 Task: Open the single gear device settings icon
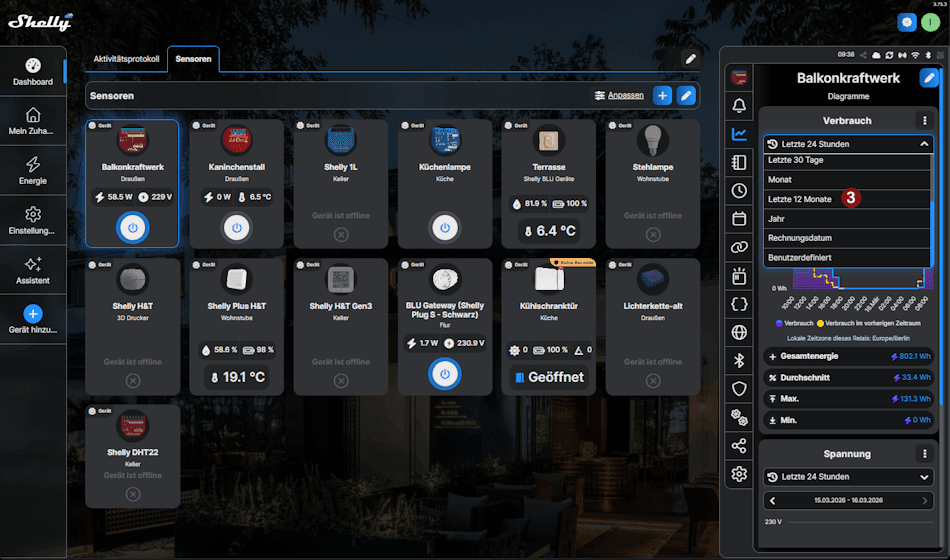[x=739, y=474]
